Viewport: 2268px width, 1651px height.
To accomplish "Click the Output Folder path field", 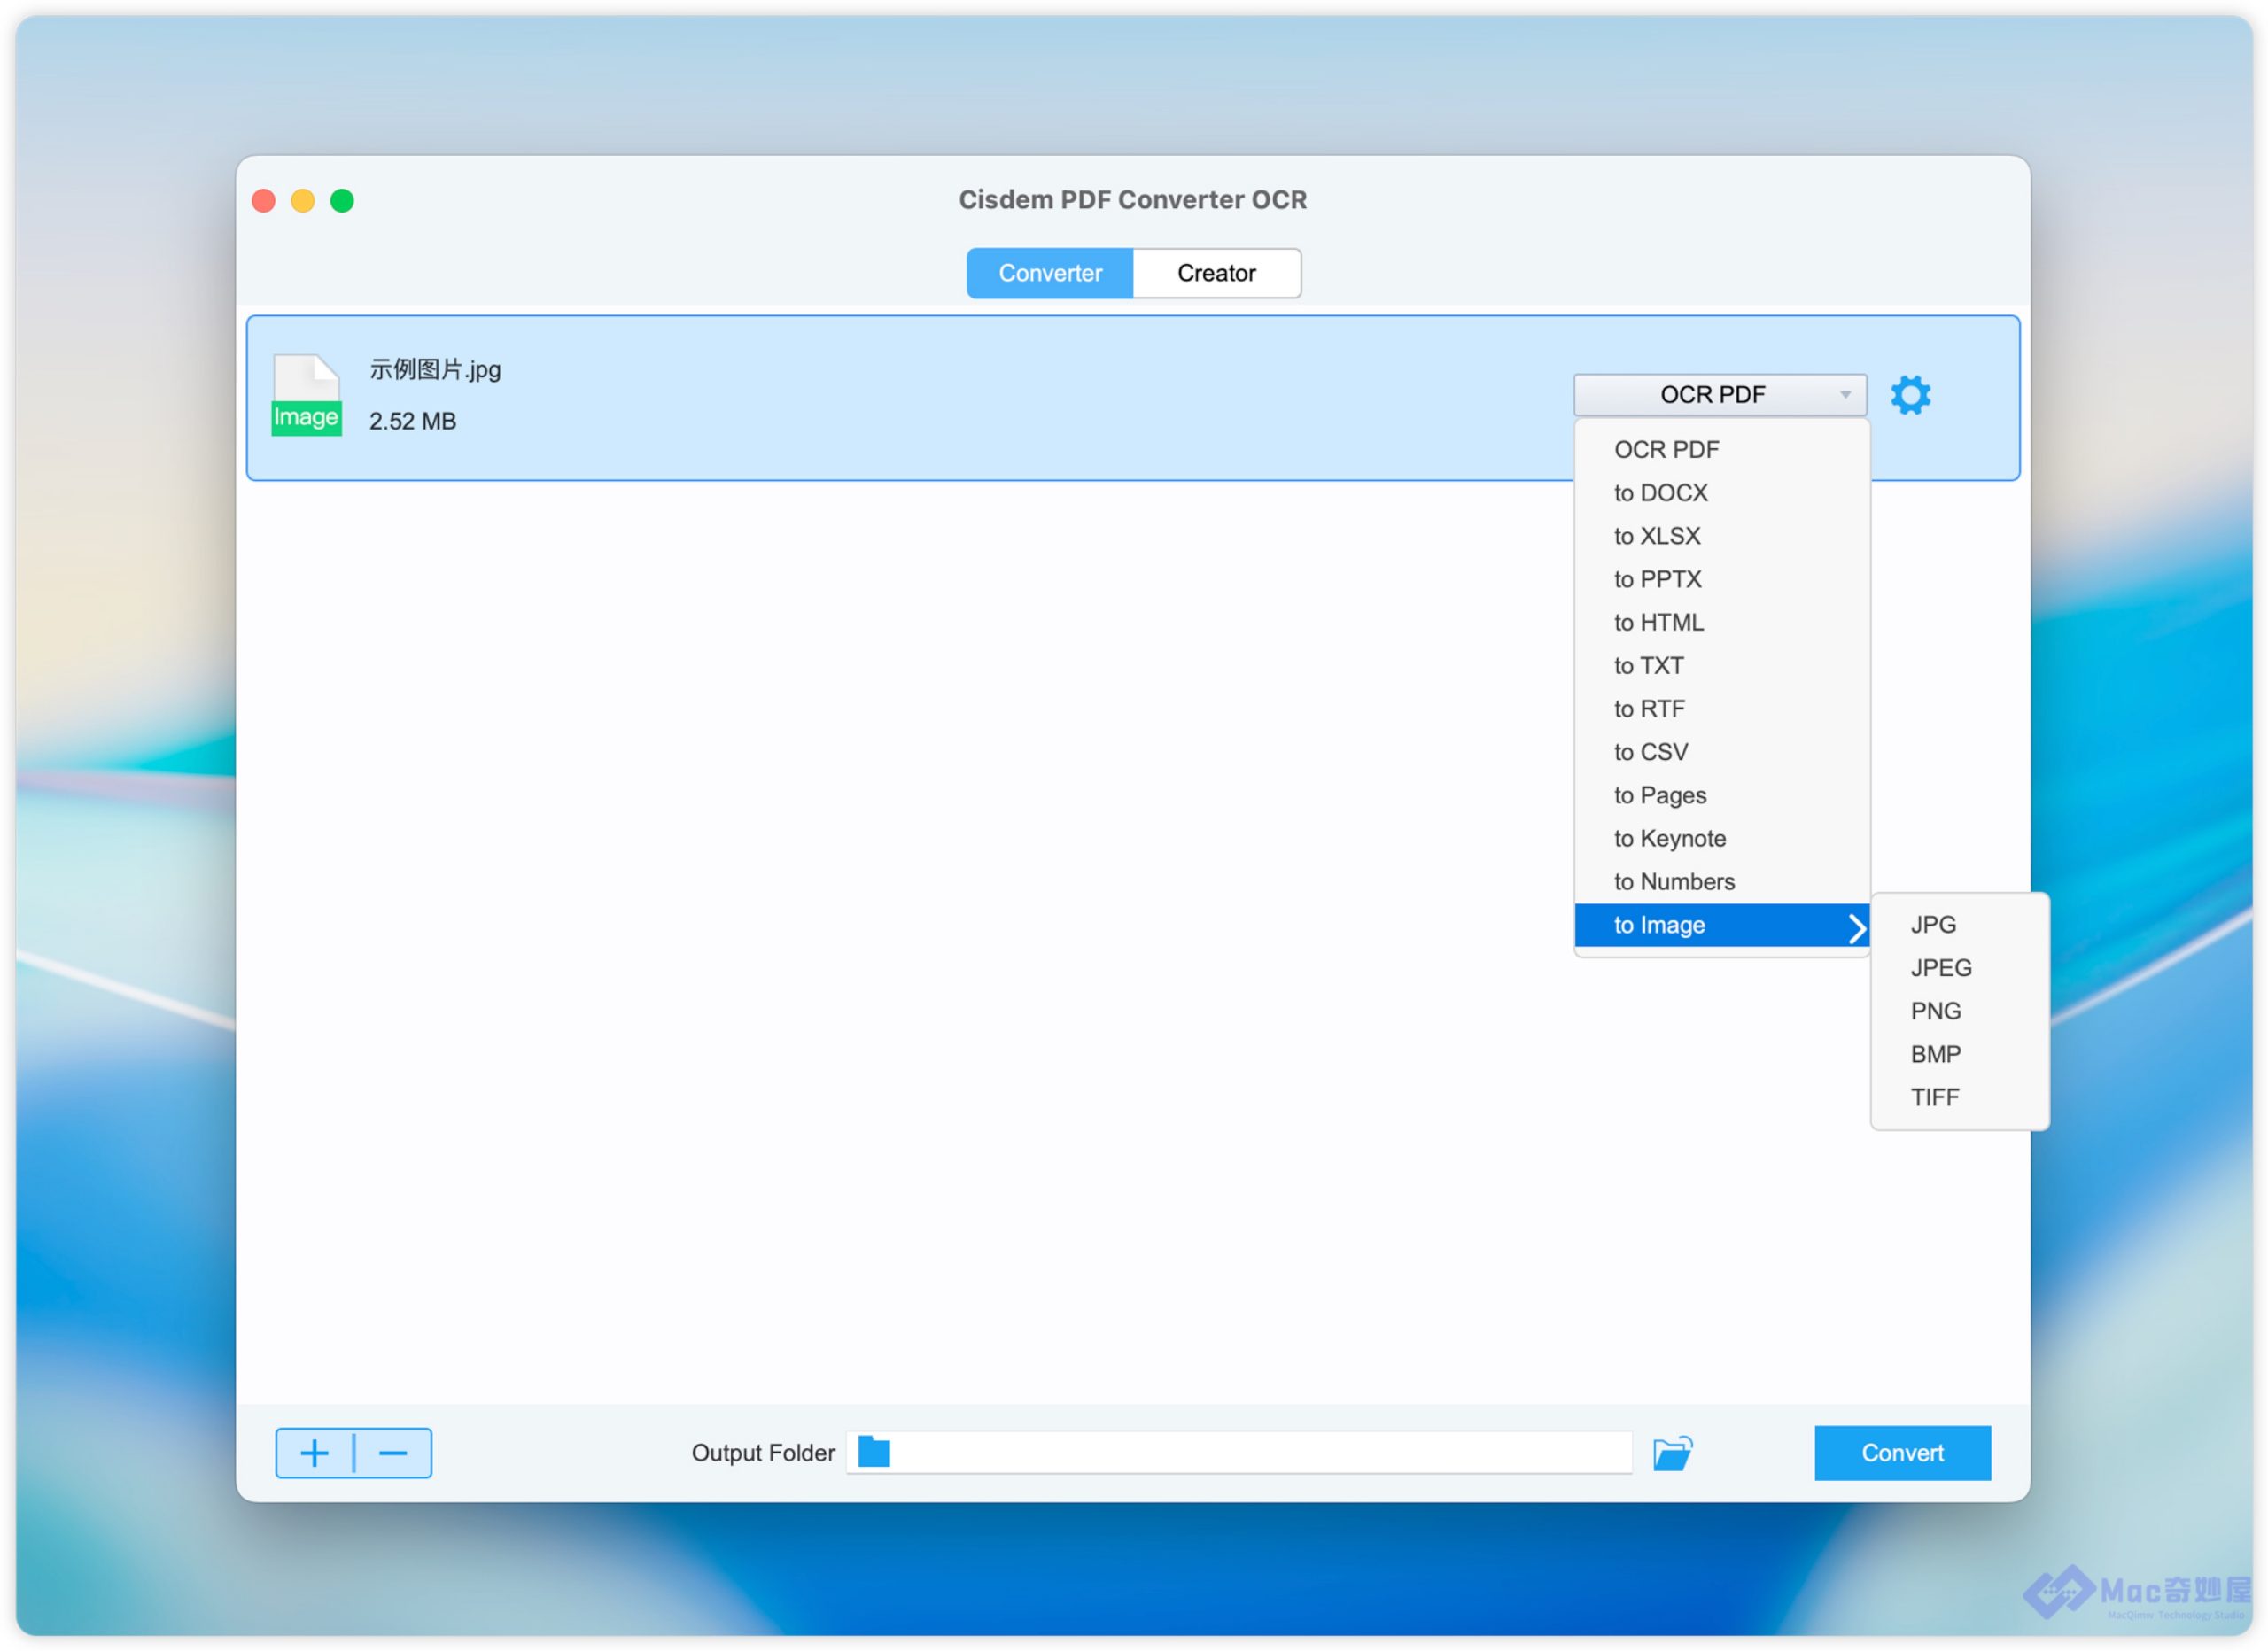I will [x=1260, y=1452].
